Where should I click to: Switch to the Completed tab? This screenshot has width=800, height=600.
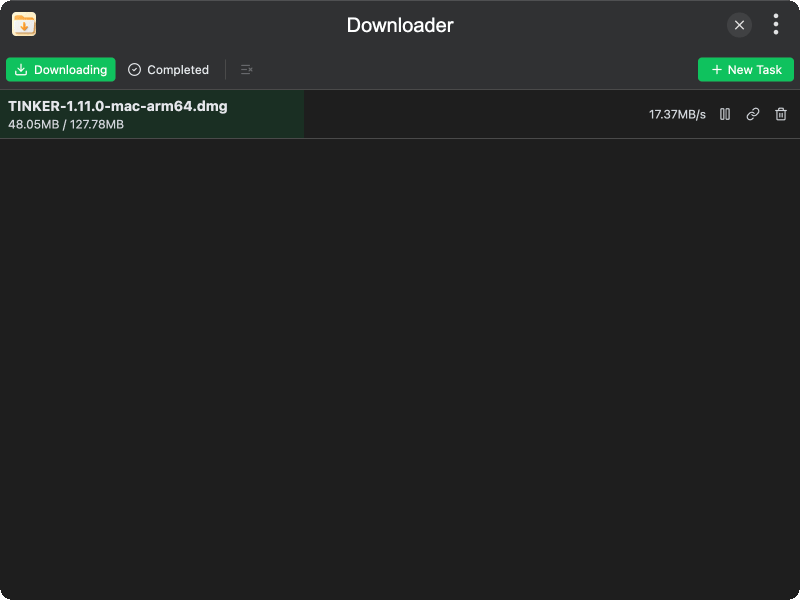tap(168, 69)
